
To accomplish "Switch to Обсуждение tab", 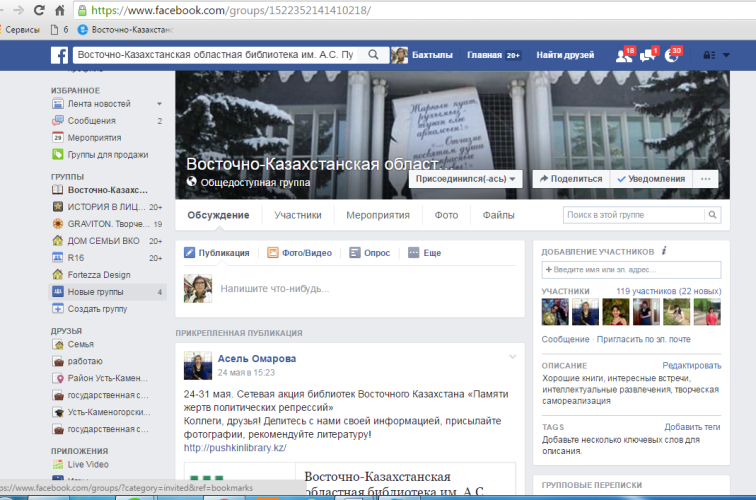I will coord(218,215).
